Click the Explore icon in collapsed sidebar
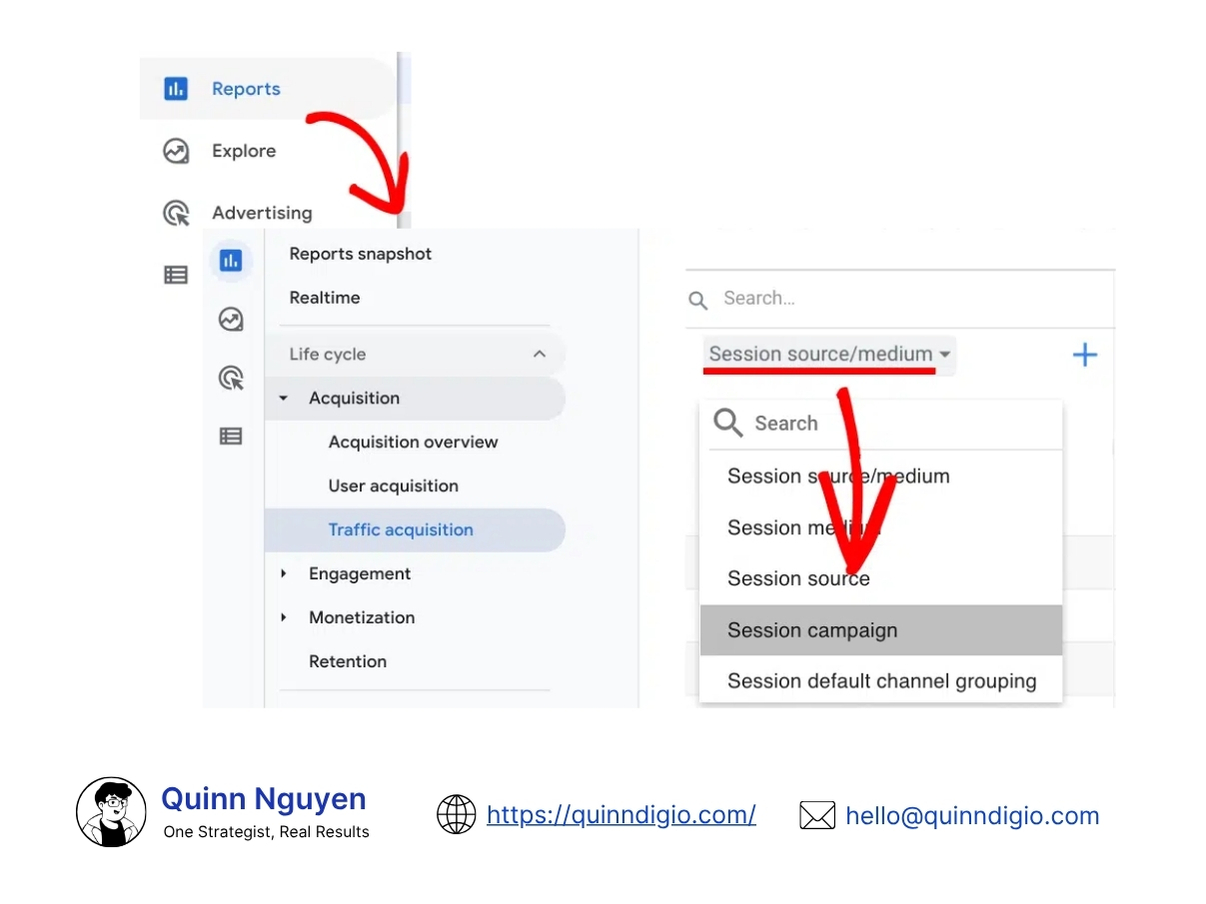 (x=231, y=320)
